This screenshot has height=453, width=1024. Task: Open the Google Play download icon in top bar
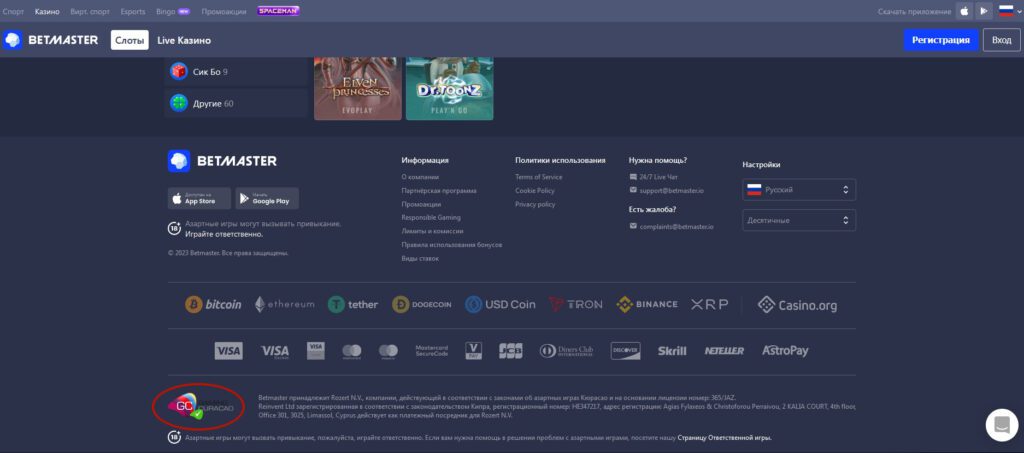(984, 11)
